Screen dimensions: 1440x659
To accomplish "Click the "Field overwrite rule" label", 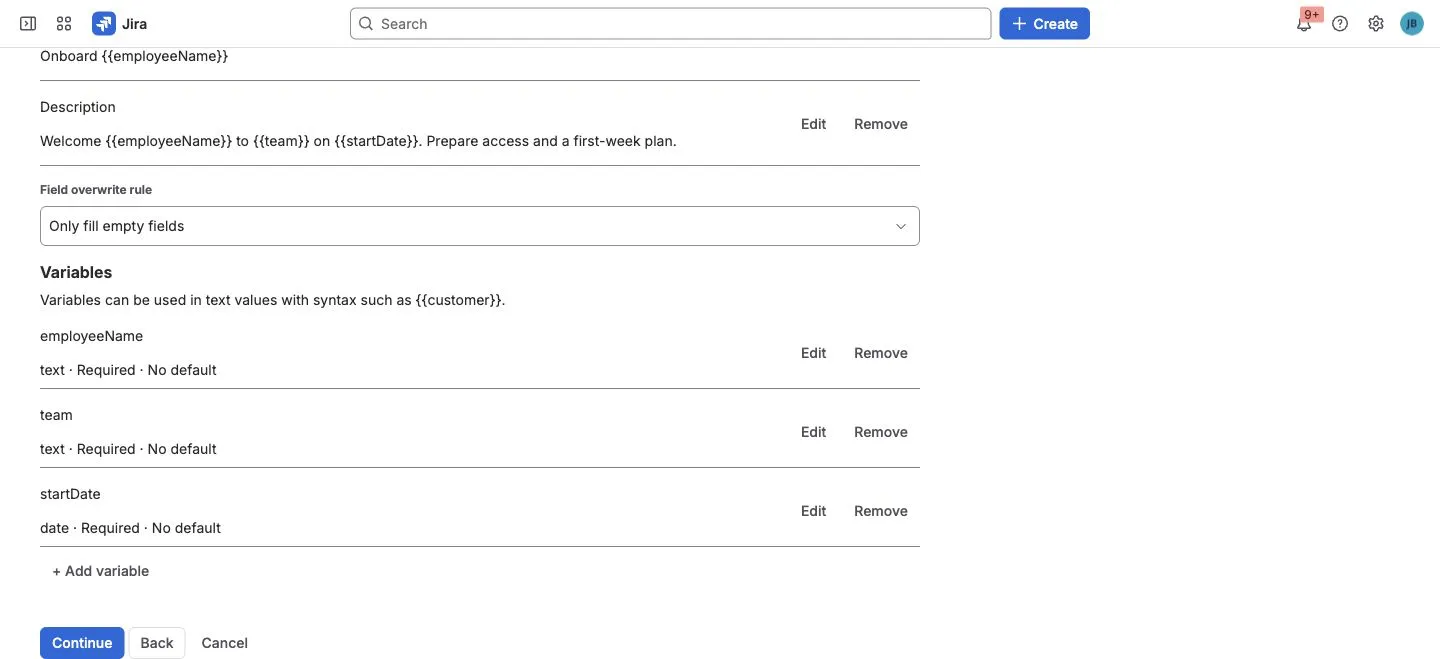I will (x=96, y=189).
